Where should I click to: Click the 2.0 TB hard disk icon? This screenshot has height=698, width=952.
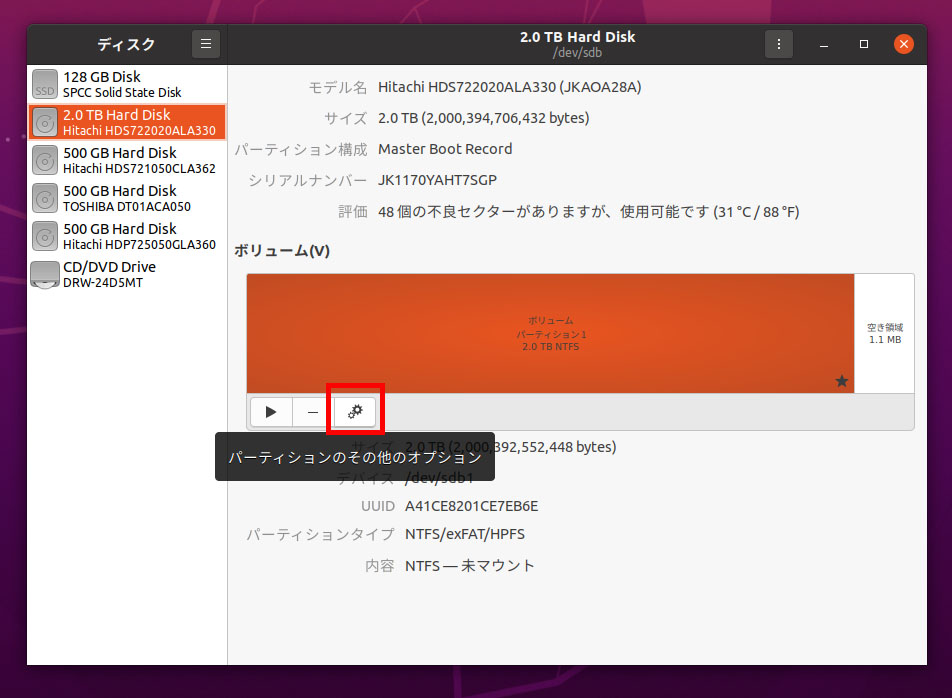tap(45, 122)
